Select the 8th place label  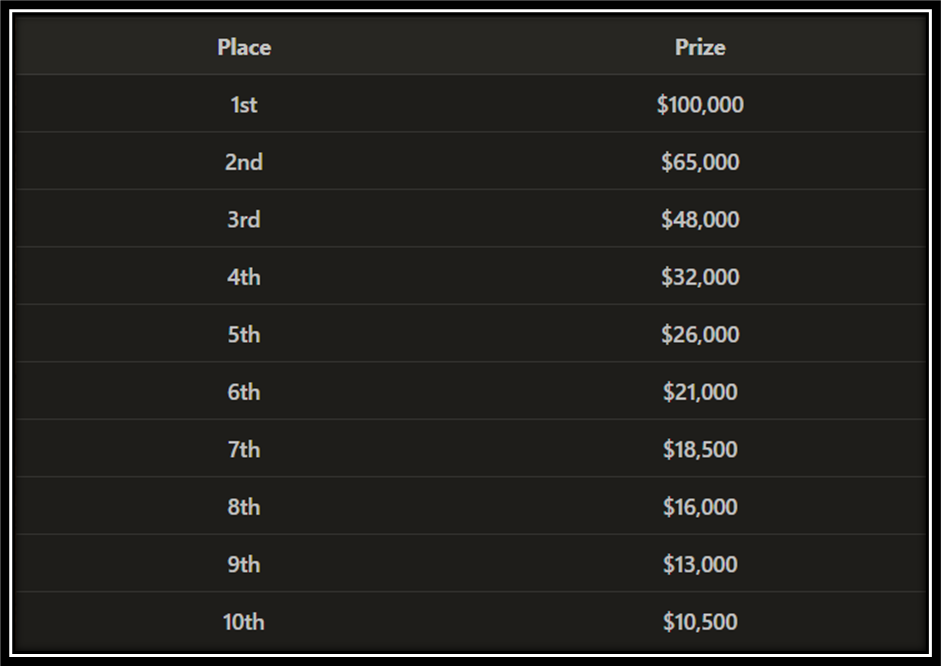pos(244,508)
